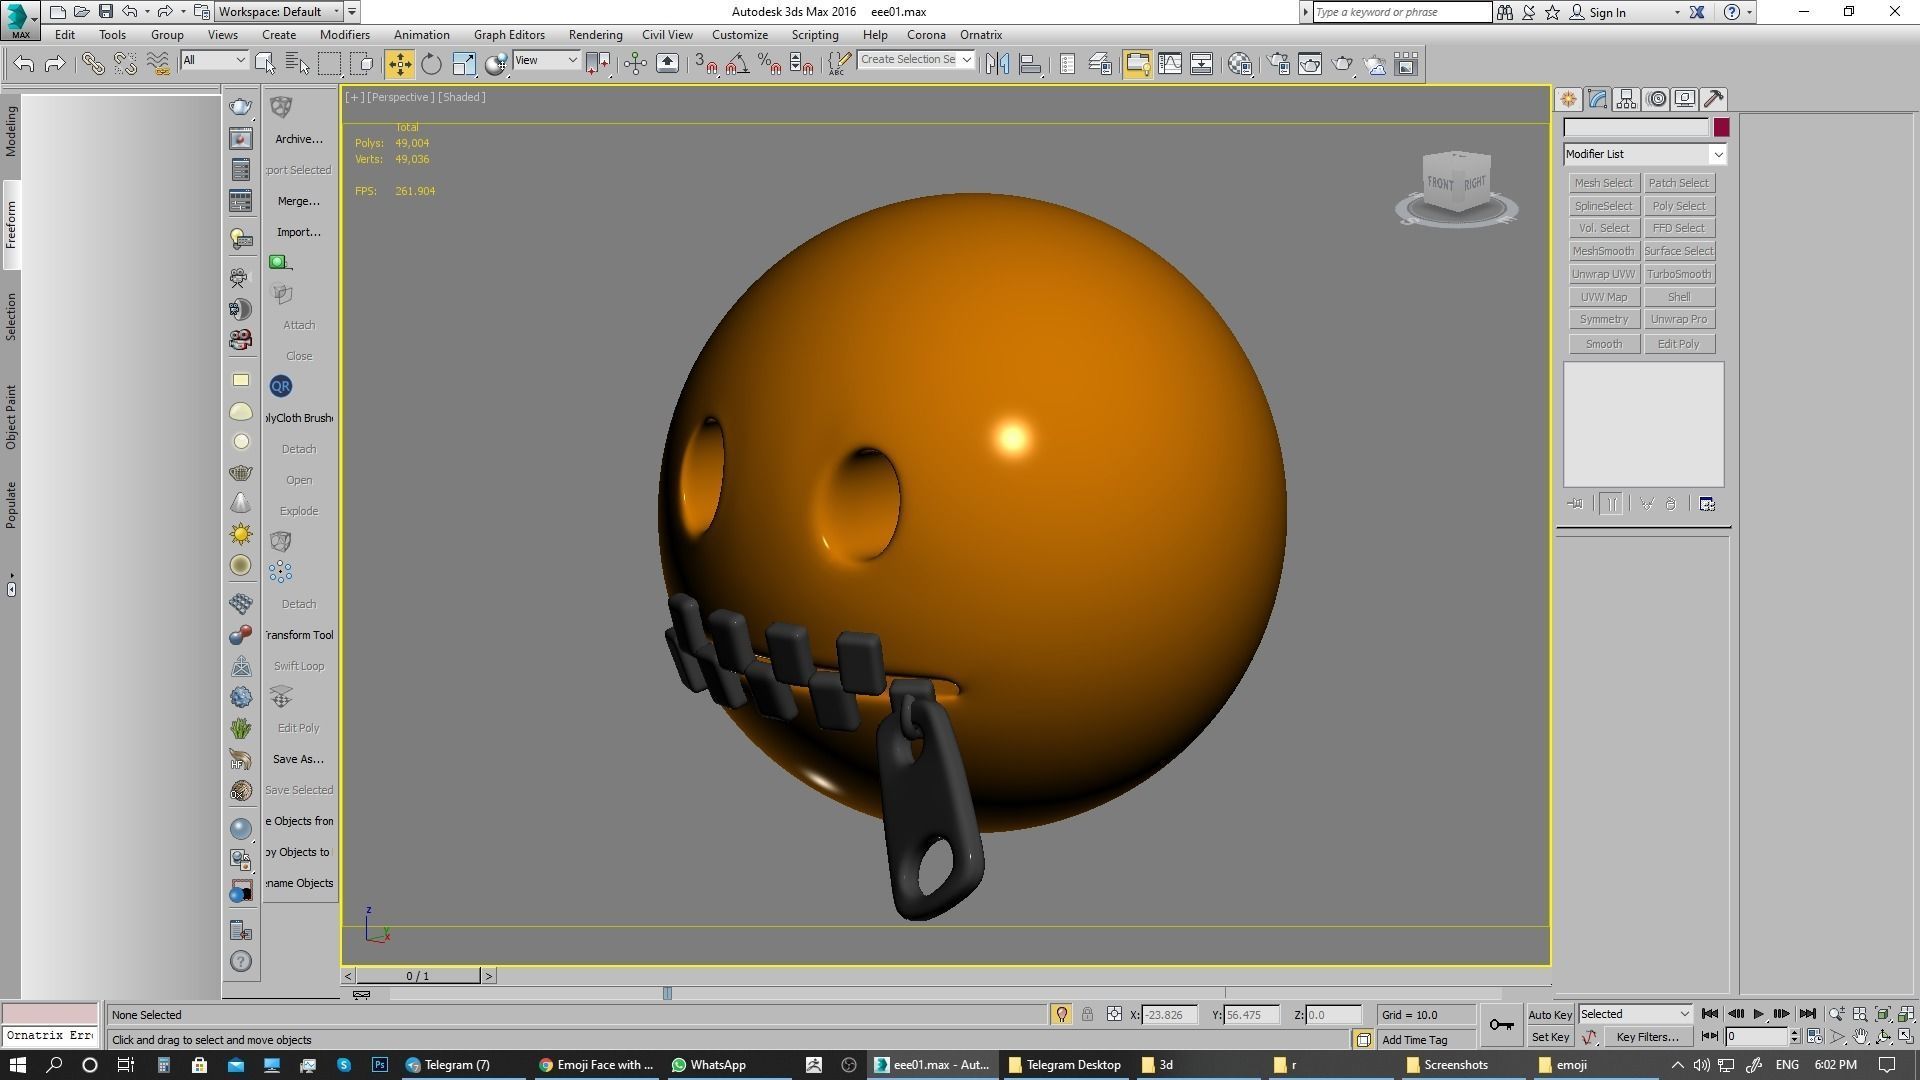Click the time slider showing 0 / 1
Screen dimensions: 1920x1080
(x=418, y=976)
